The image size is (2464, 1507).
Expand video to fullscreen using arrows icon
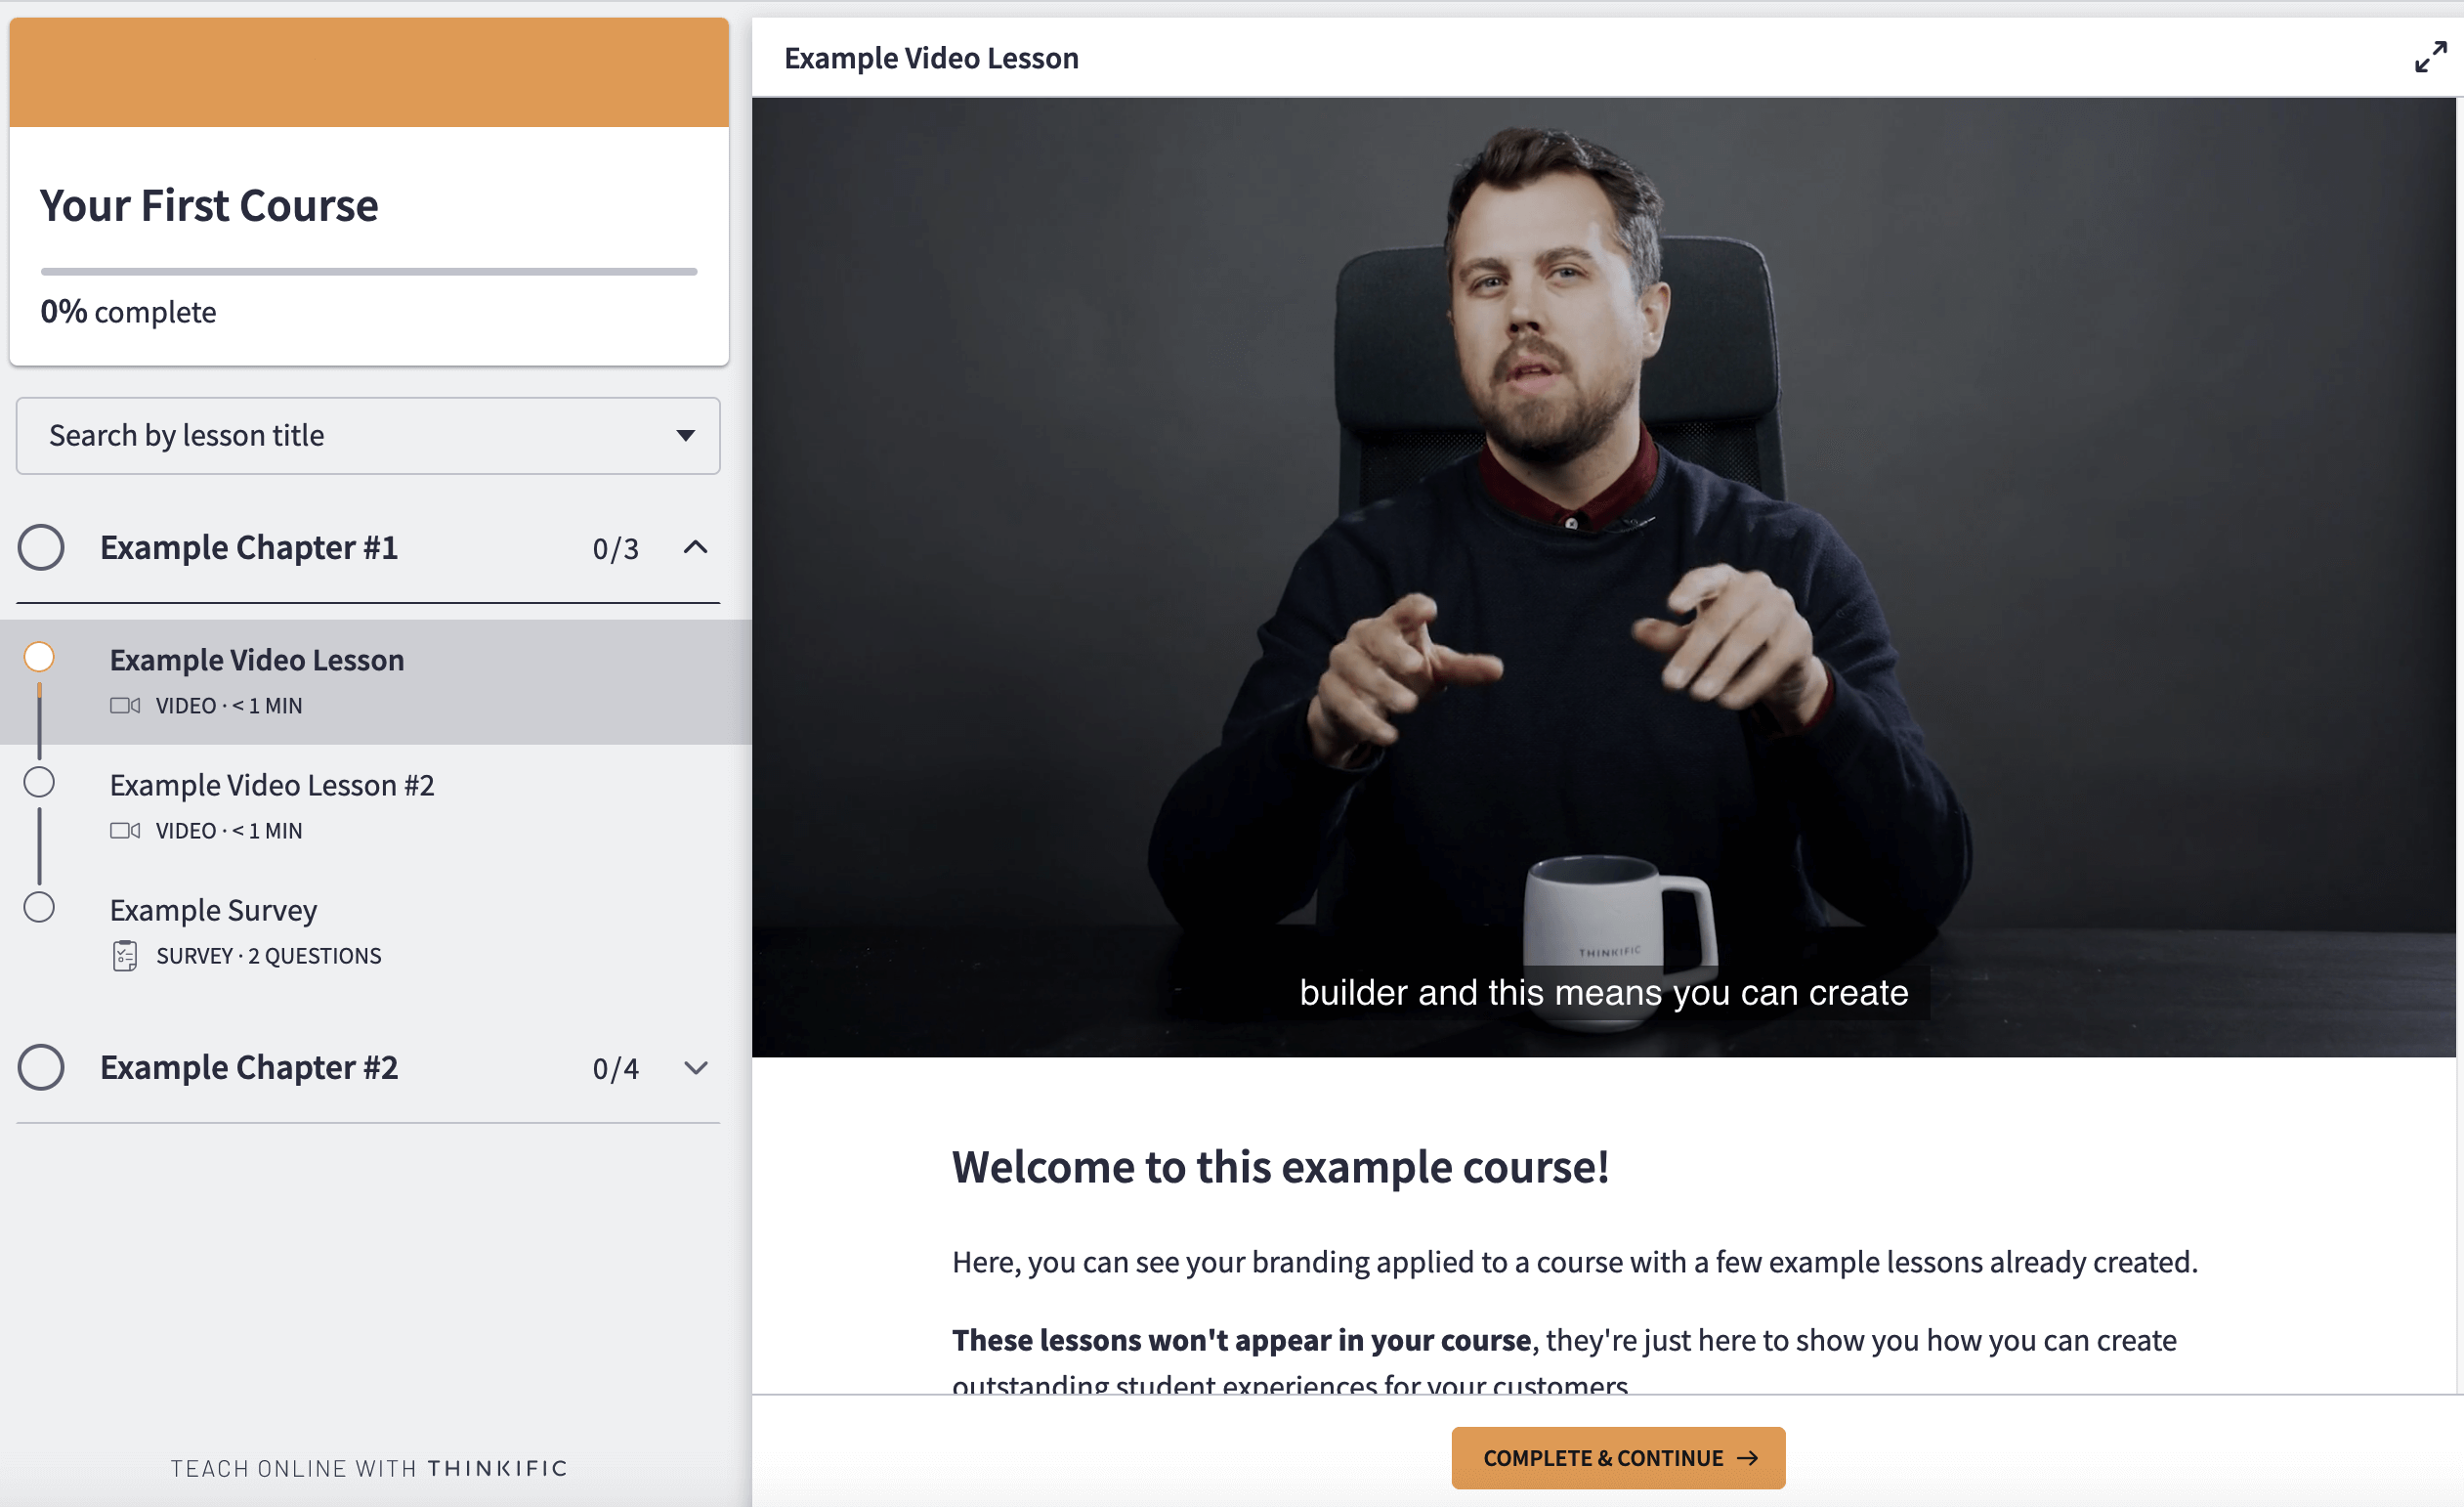click(2430, 57)
